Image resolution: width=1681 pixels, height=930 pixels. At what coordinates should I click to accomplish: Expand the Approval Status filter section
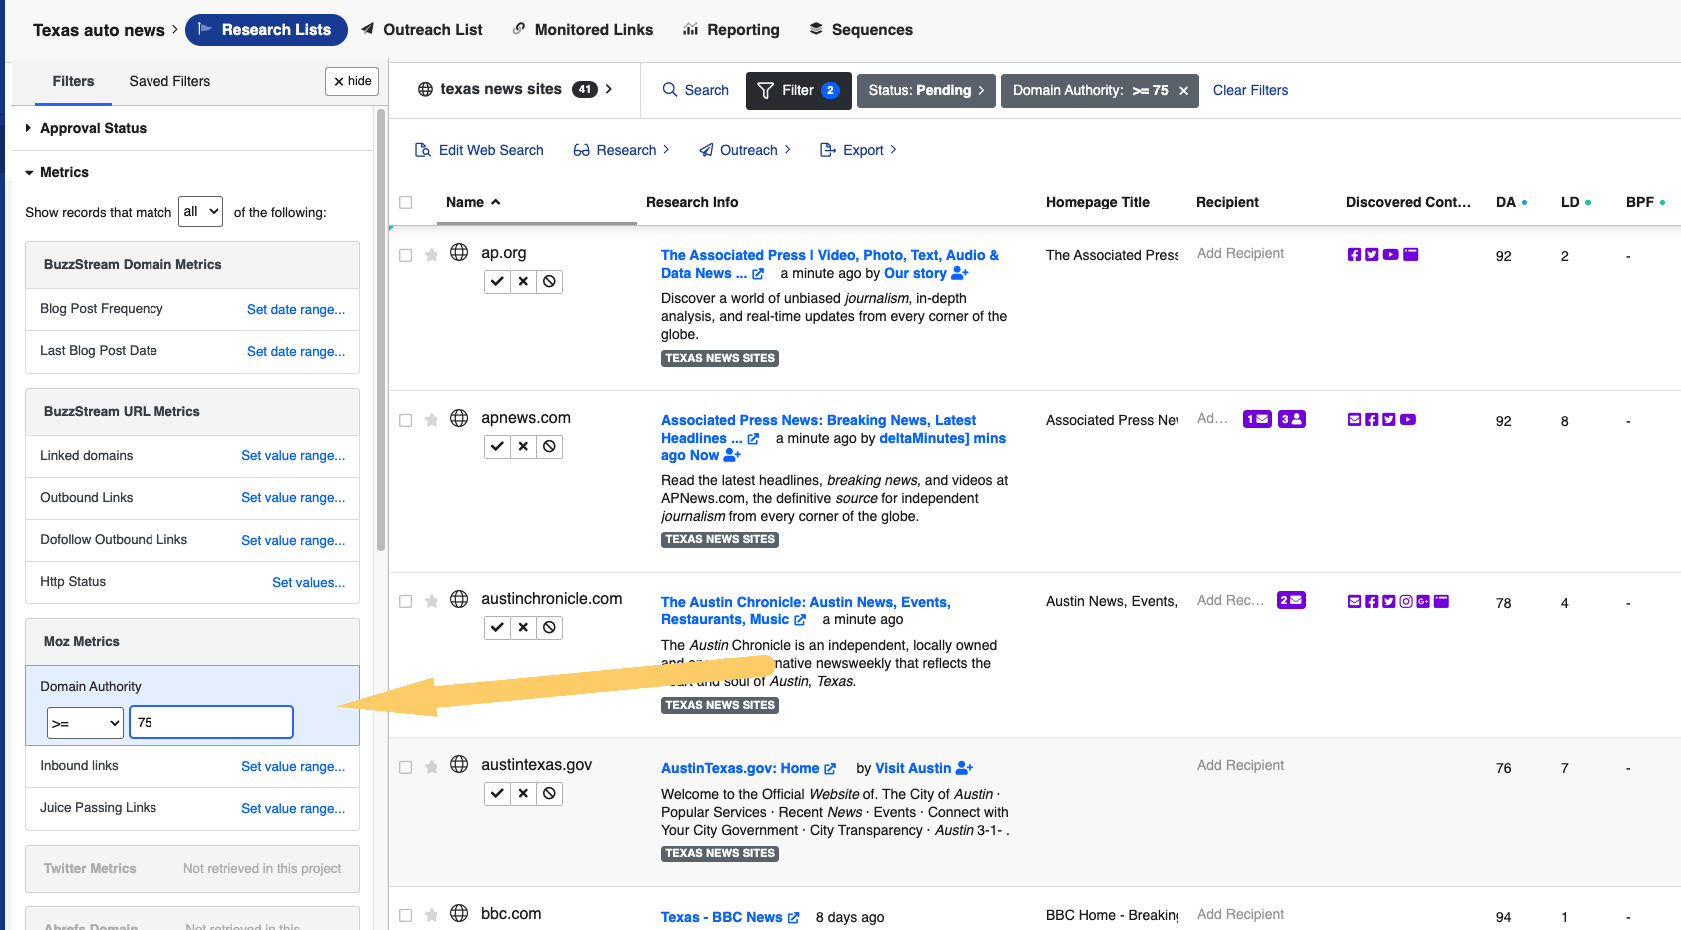point(93,128)
